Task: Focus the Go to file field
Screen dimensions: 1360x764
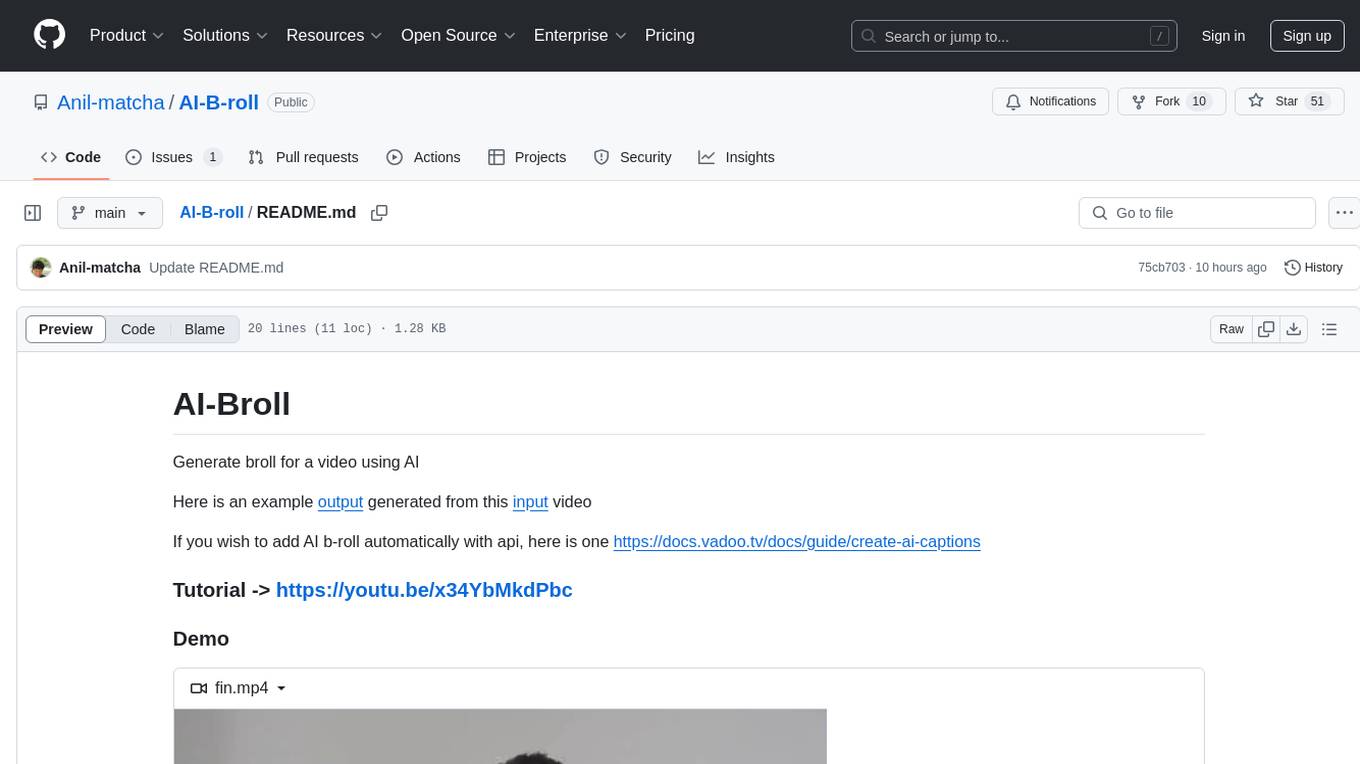Action: pos(1197,213)
